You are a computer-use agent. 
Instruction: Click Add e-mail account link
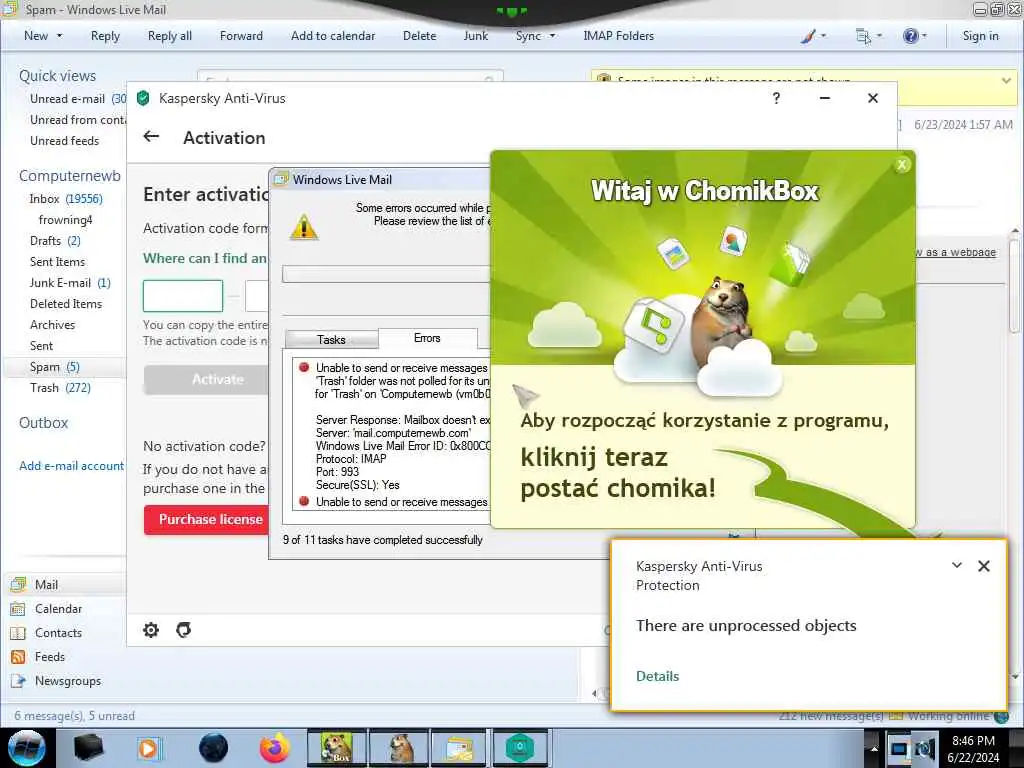(71, 466)
